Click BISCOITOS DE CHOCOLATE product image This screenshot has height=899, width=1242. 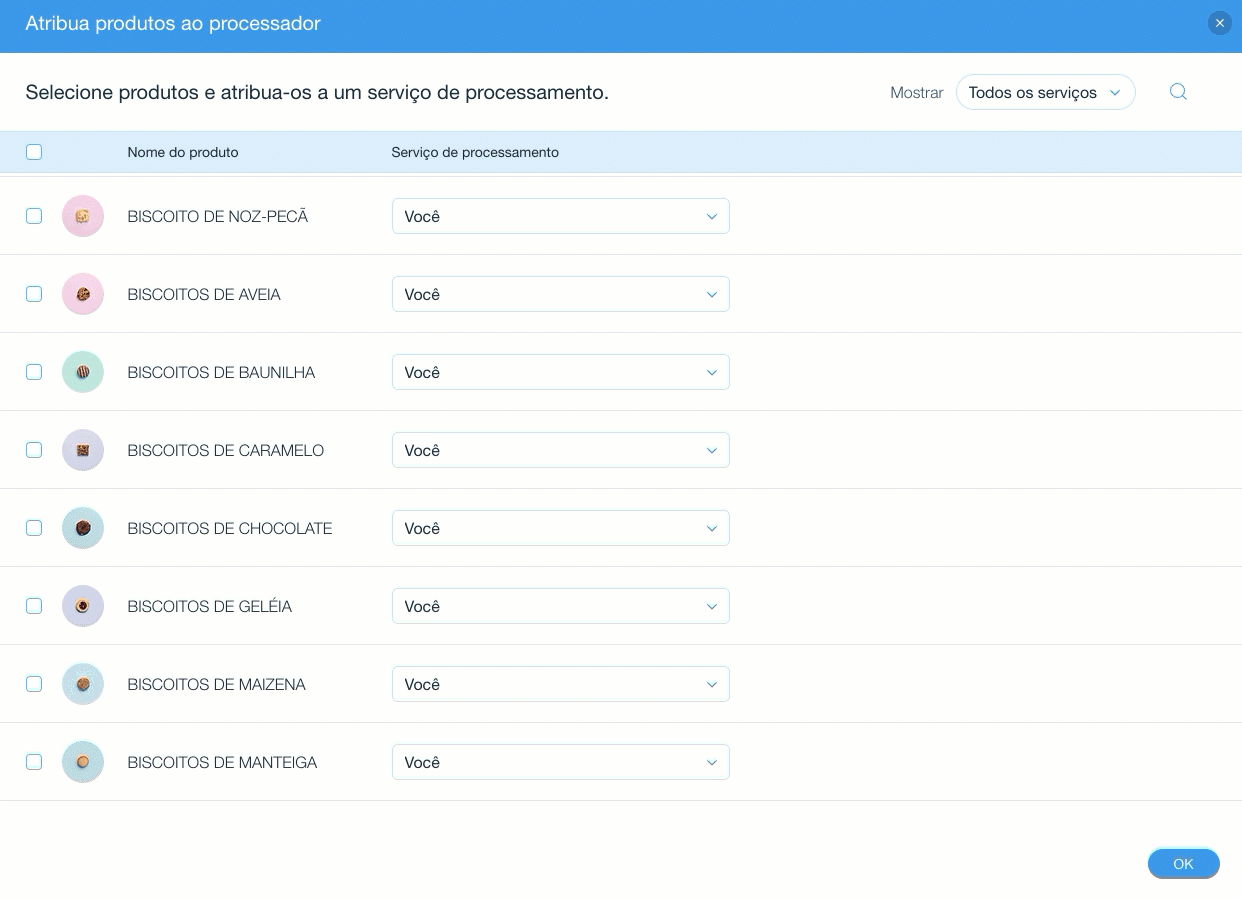coord(83,528)
